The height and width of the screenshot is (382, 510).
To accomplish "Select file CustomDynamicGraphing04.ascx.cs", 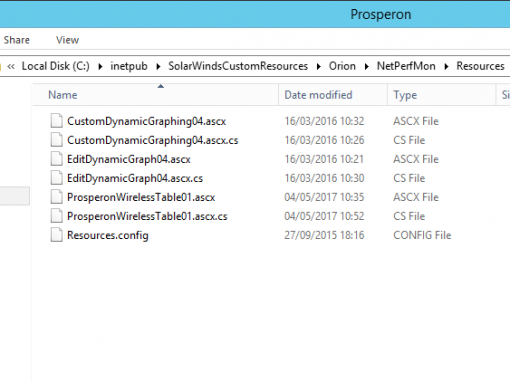I will click(x=153, y=140).
